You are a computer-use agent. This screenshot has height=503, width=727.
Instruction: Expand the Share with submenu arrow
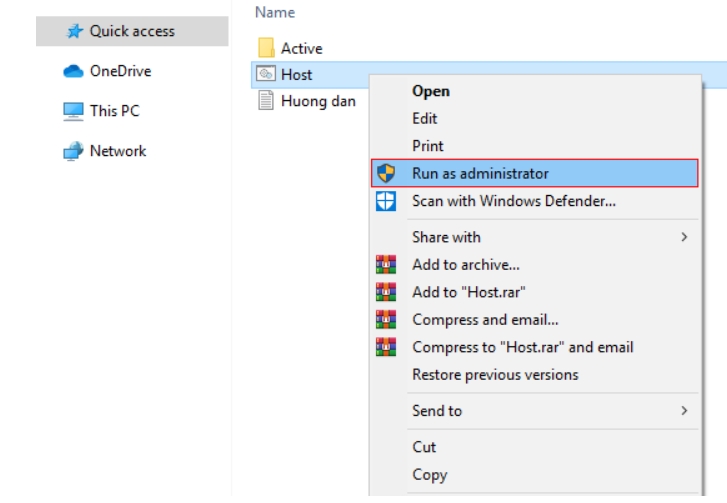(x=685, y=237)
